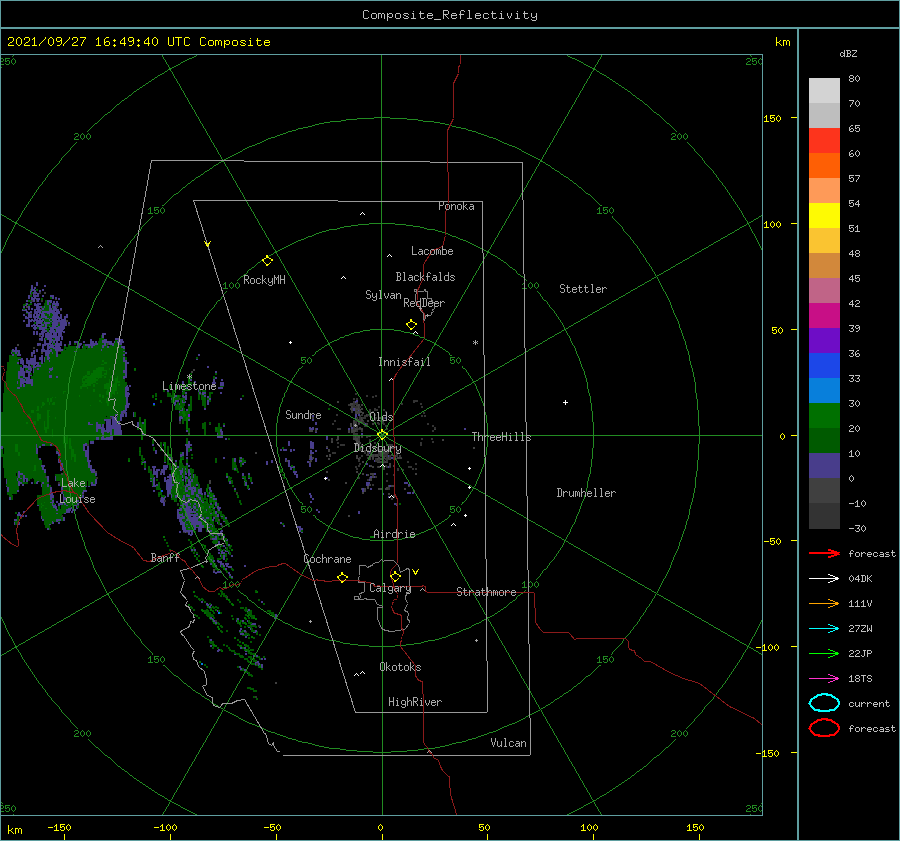Click the yellow diamond marker near Cochrane
This screenshot has height=841, width=900.
coord(342,578)
